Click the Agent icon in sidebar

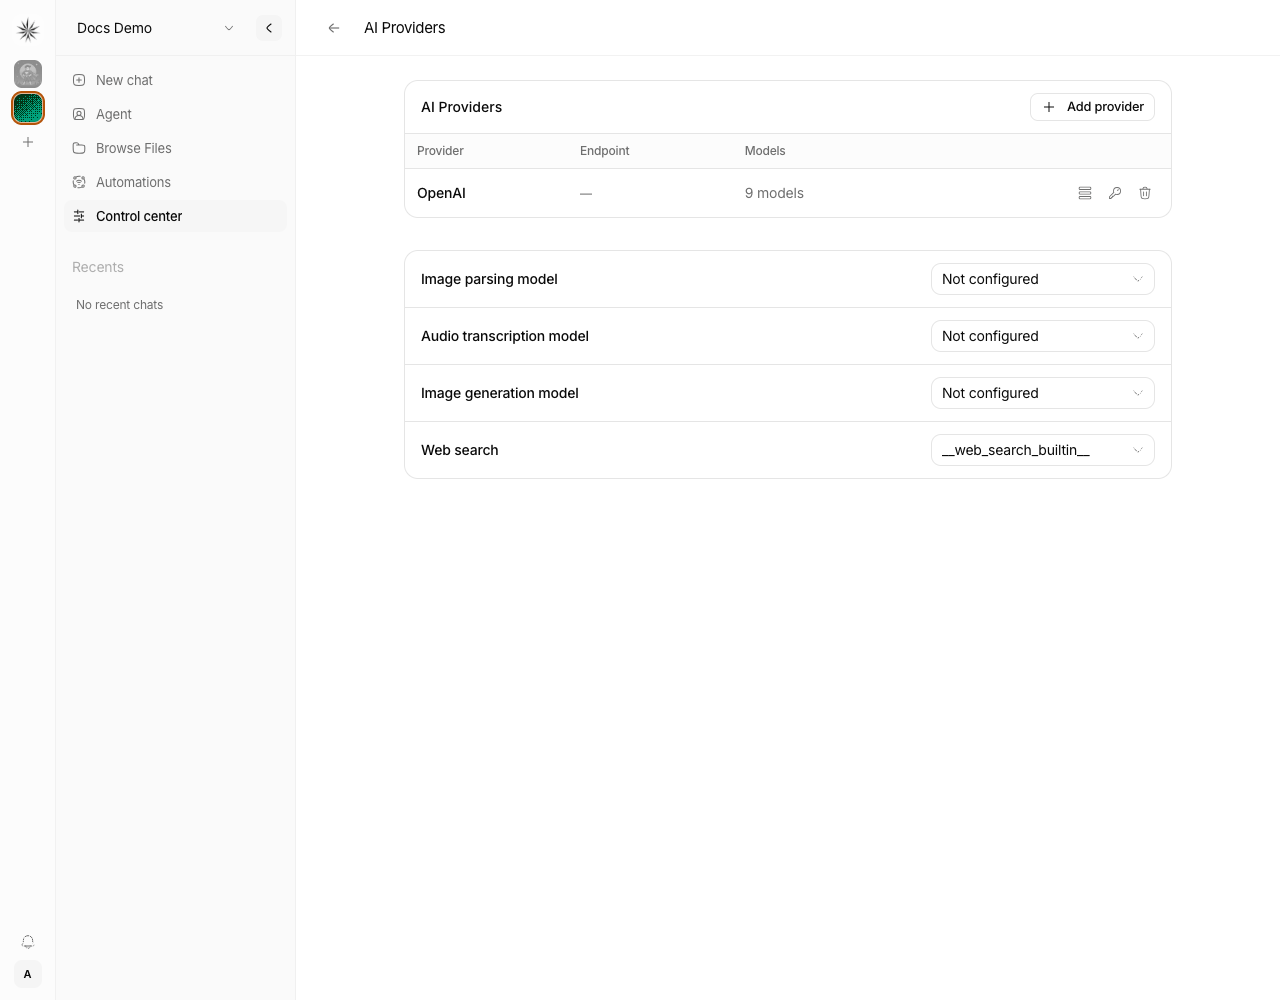coord(79,114)
